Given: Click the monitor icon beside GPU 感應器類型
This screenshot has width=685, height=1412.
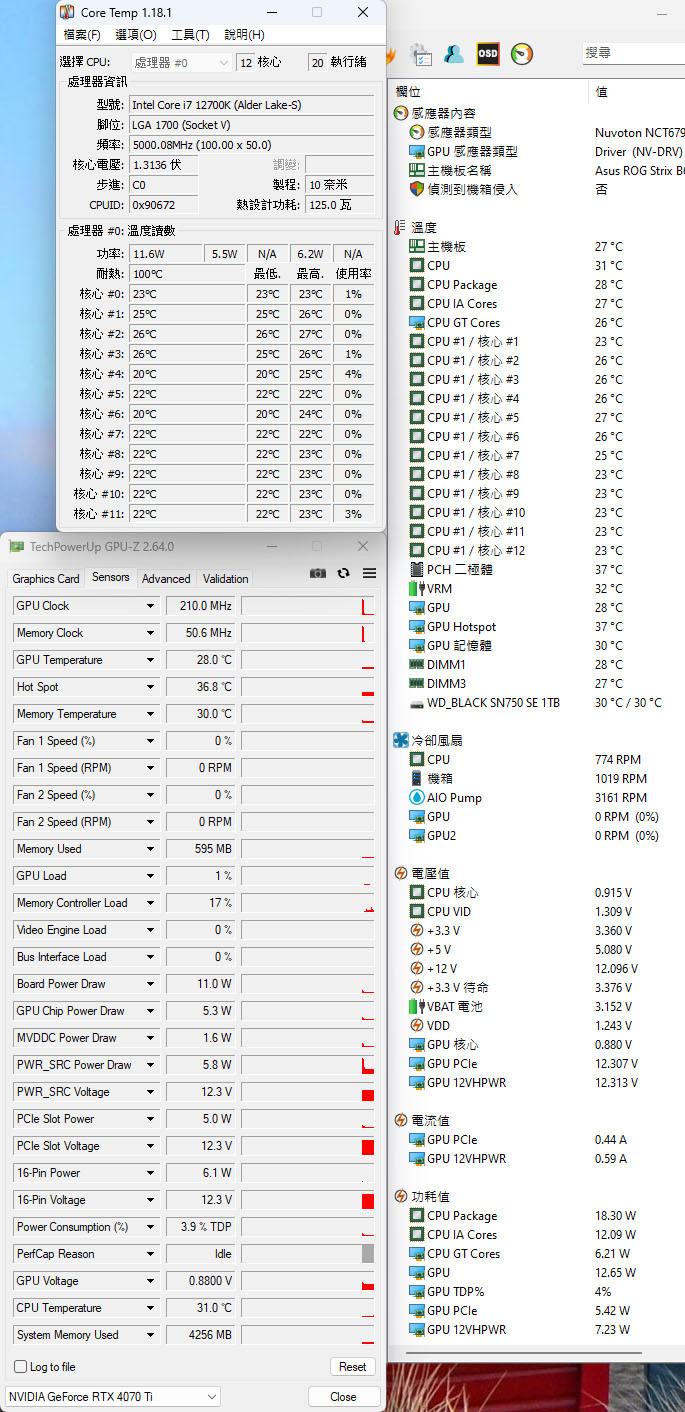Looking at the screenshot, I should 417,151.
